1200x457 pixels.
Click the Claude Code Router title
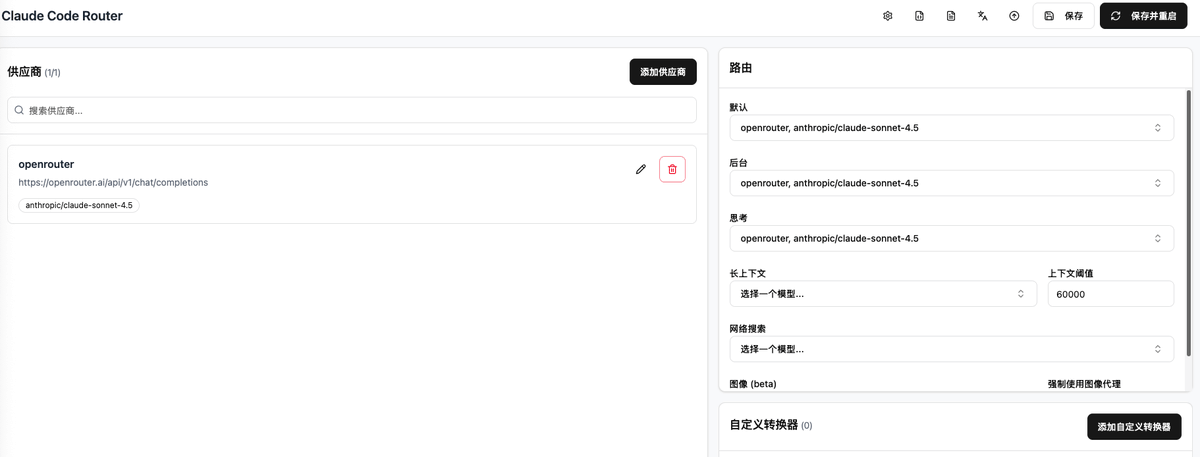point(62,16)
